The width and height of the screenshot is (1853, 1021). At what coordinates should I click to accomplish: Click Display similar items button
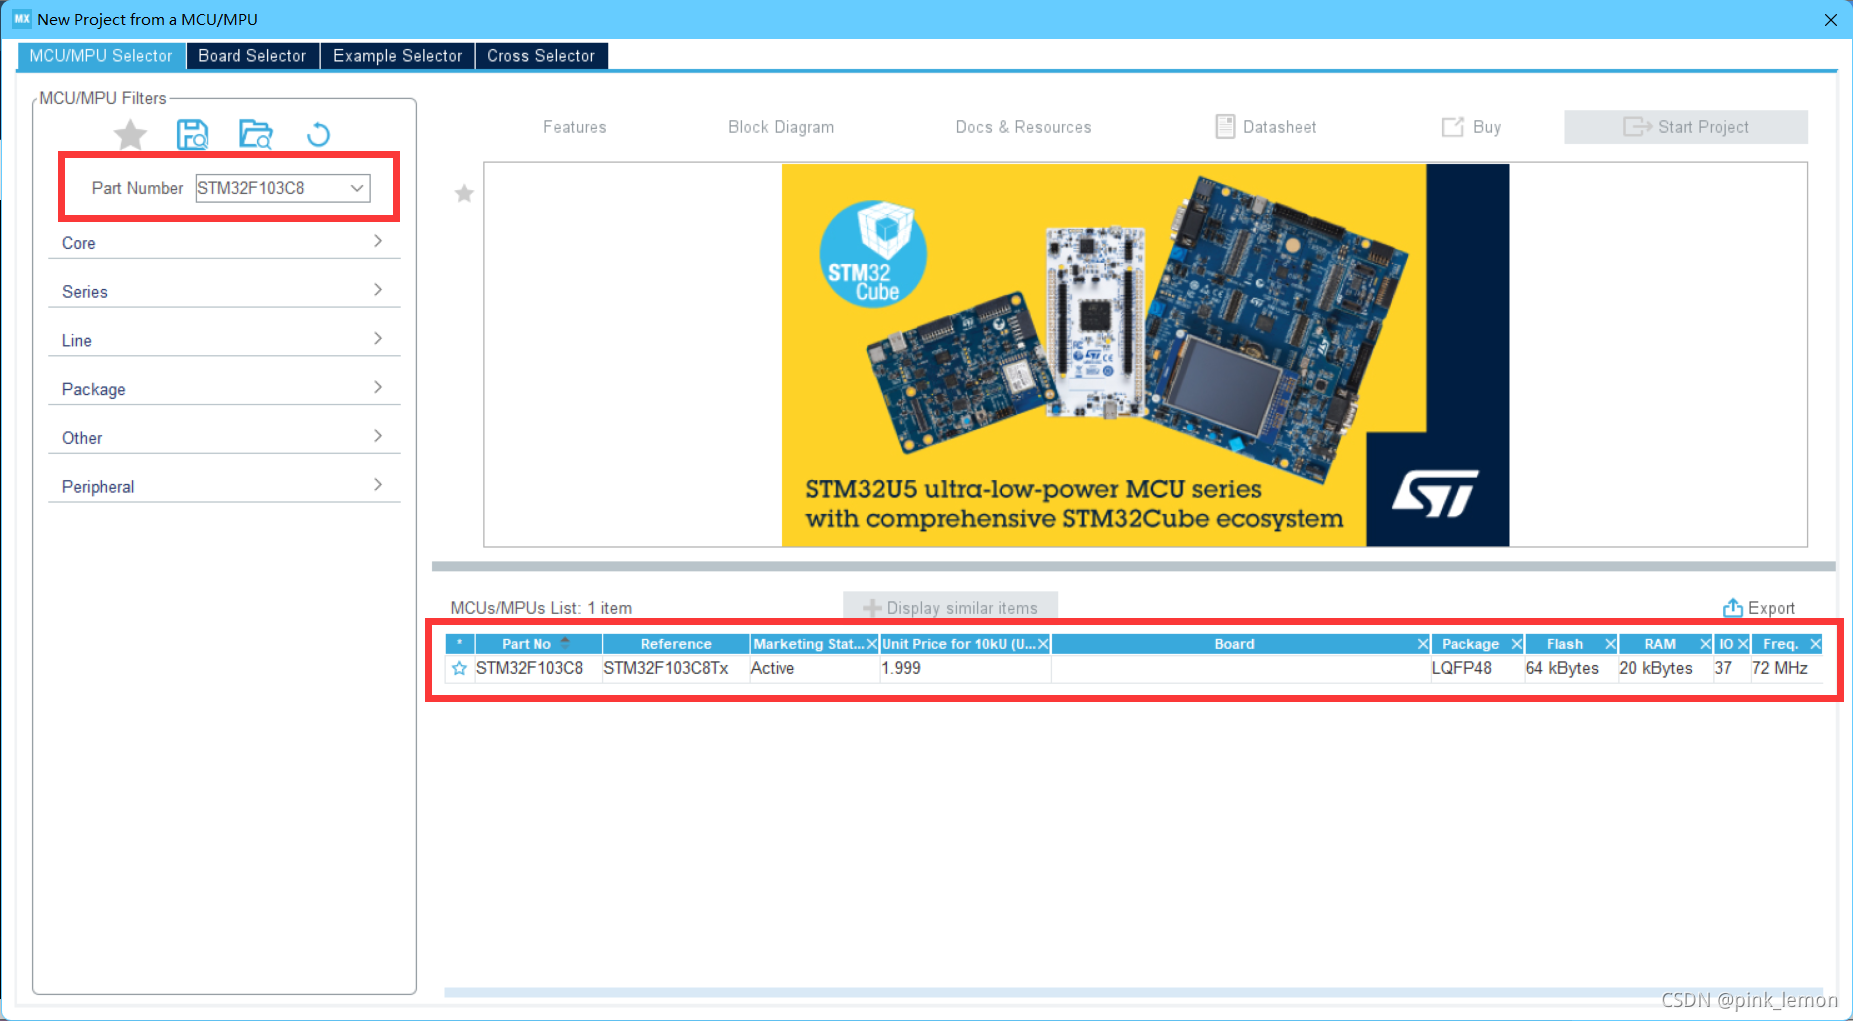click(950, 607)
